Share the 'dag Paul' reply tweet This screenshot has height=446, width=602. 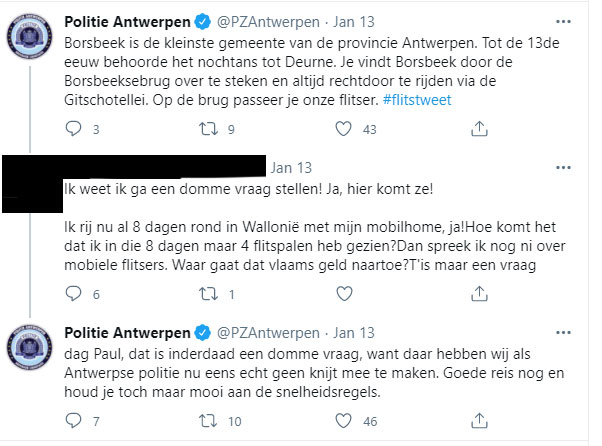479,421
